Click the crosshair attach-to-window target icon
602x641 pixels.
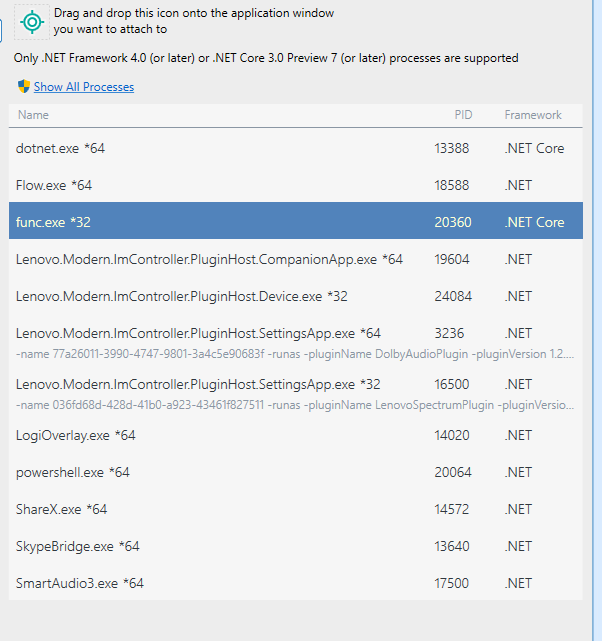click(32, 22)
